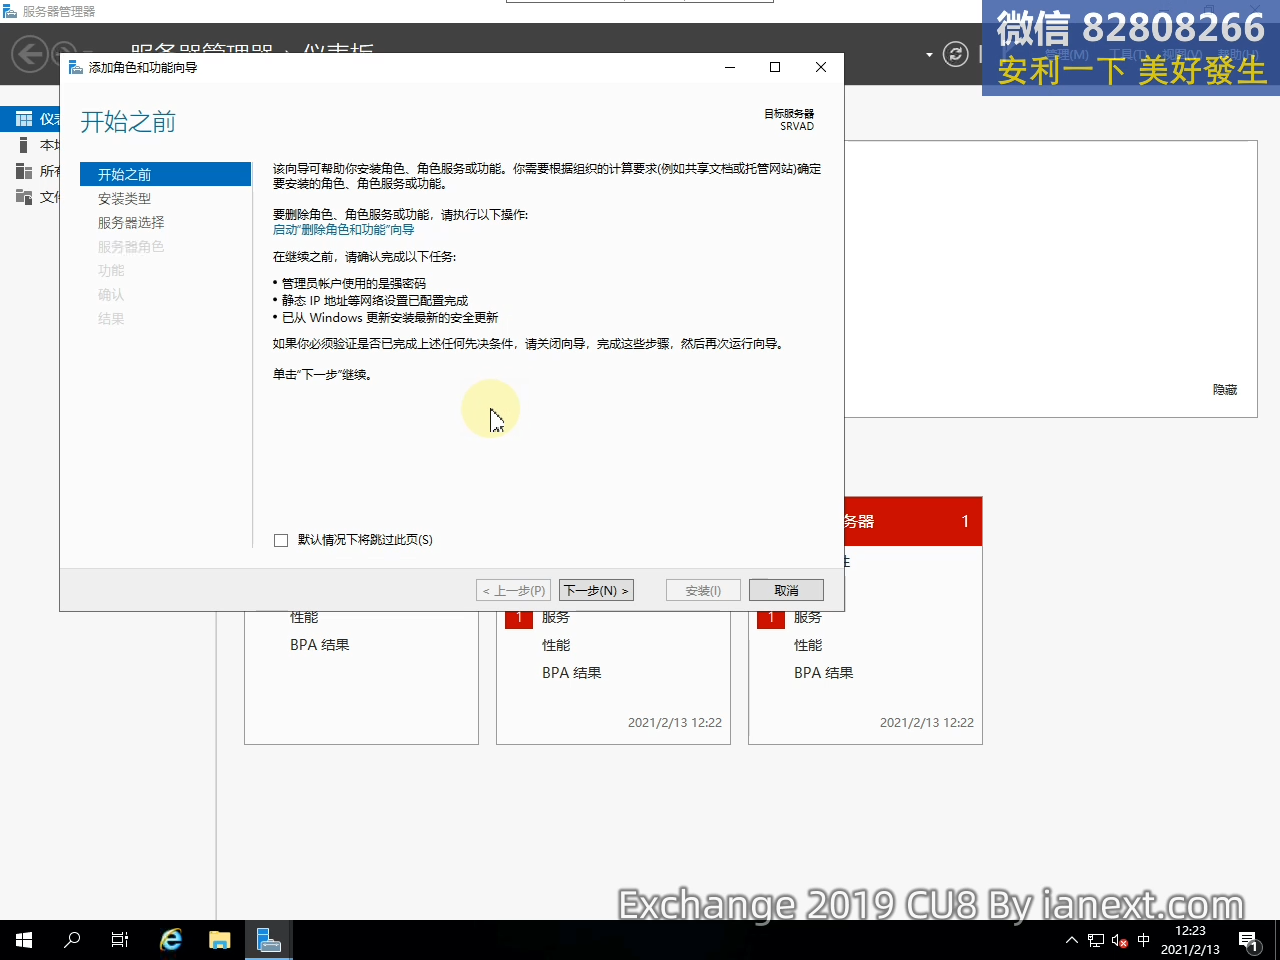1280x960 pixels.
Task: Click the 开始之前 wizard page heading
Action: (x=128, y=122)
